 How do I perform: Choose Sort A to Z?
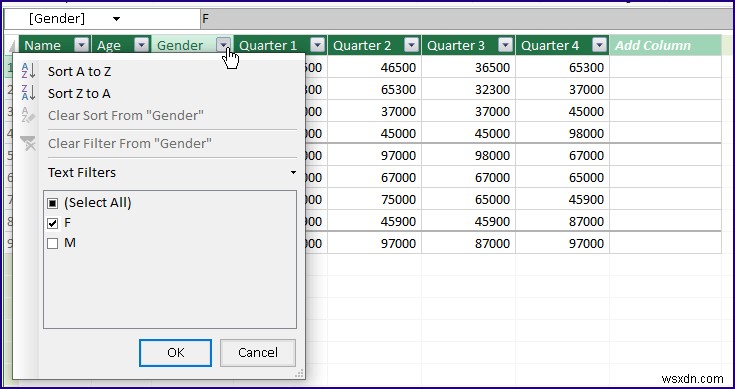click(79, 71)
